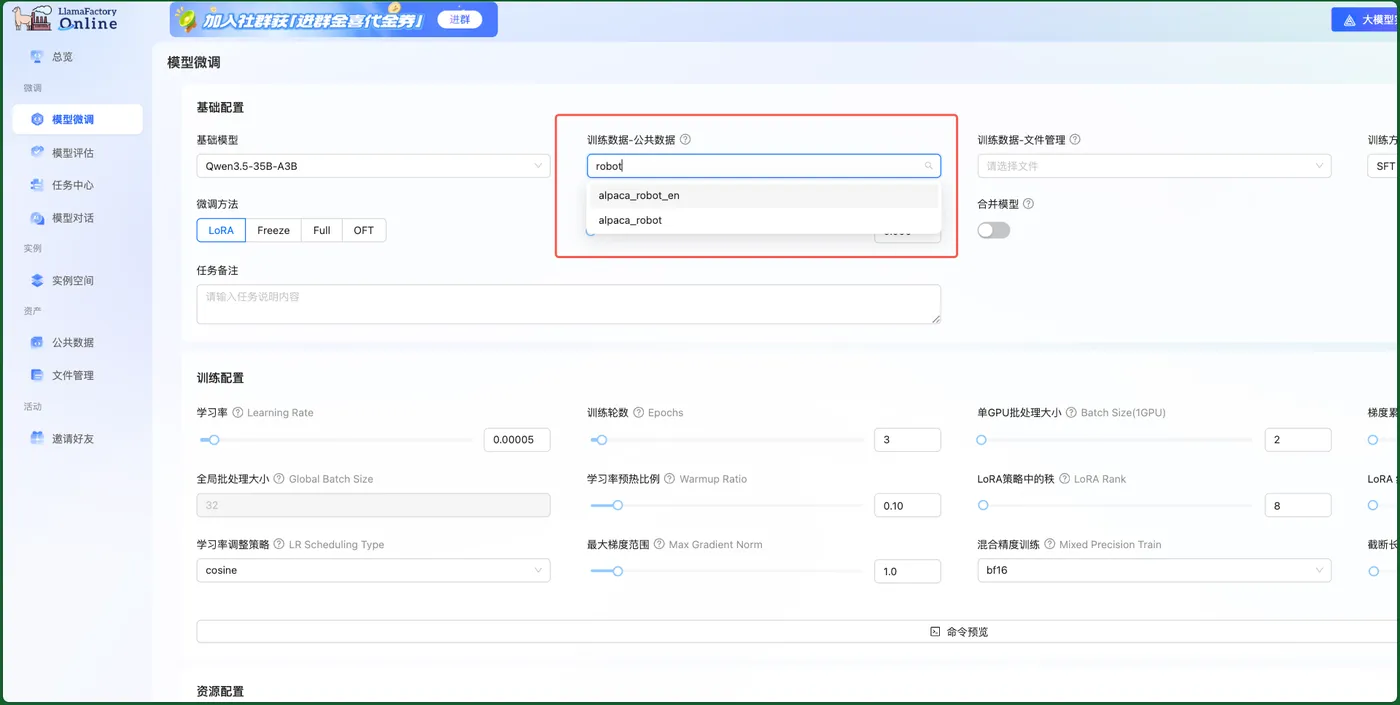Click the Batch Size value field showing 2
The width and height of the screenshot is (1400, 705).
(1298, 440)
